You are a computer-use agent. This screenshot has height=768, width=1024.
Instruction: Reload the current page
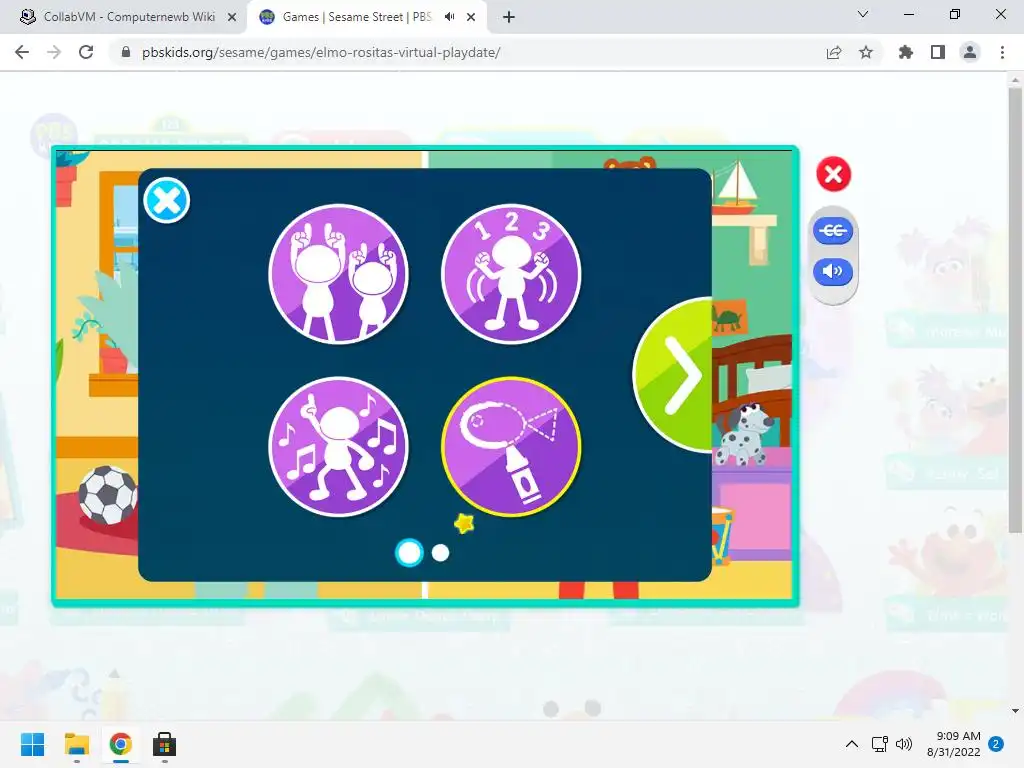pos(86,52)
